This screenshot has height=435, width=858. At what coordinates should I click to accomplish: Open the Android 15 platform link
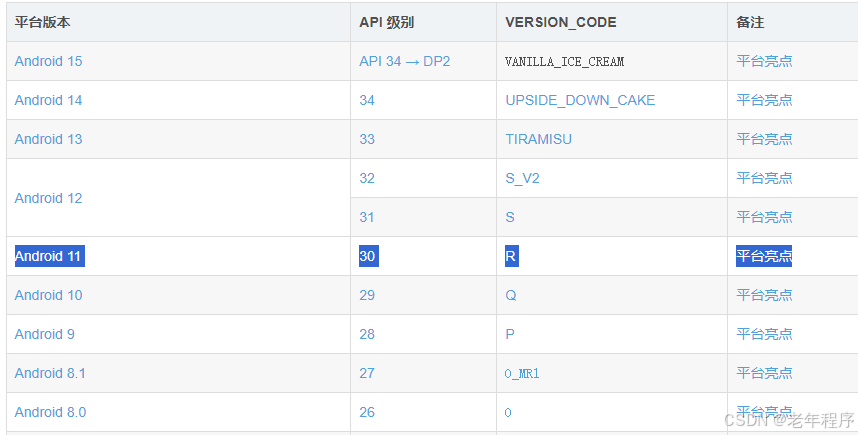[x=48, y=61]
